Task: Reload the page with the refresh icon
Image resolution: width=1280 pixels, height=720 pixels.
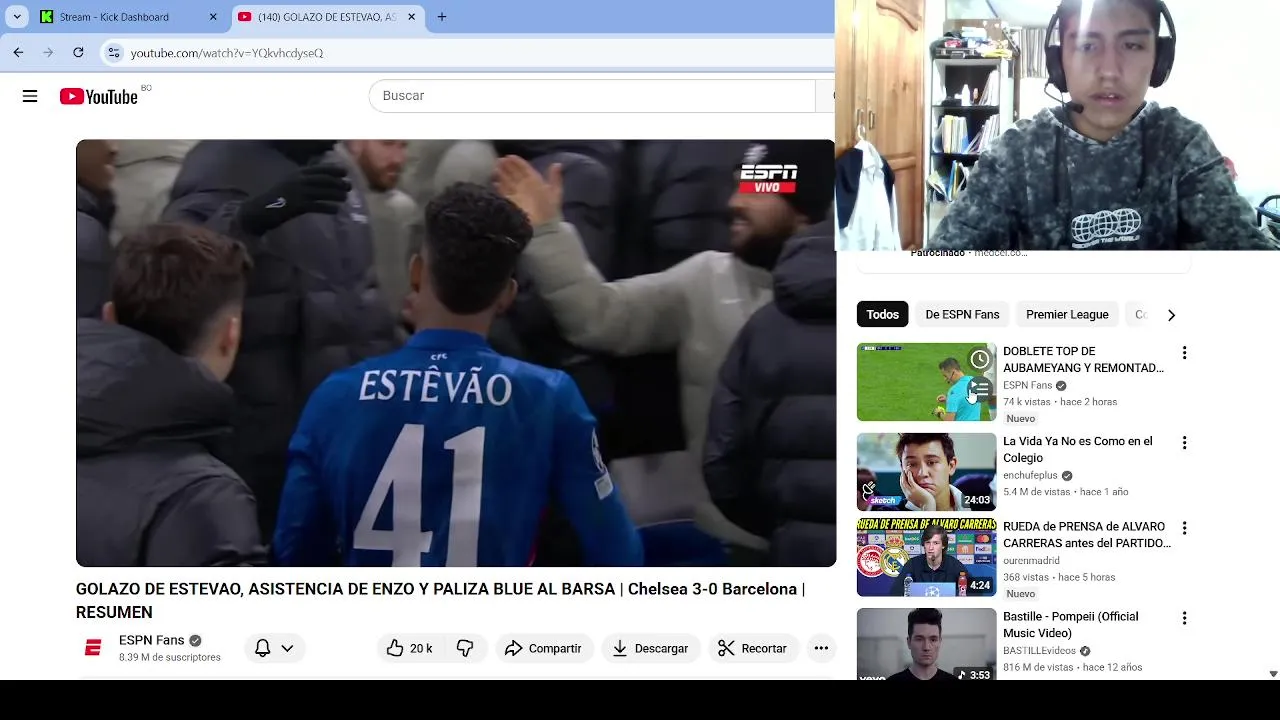Action: [78, 52]
